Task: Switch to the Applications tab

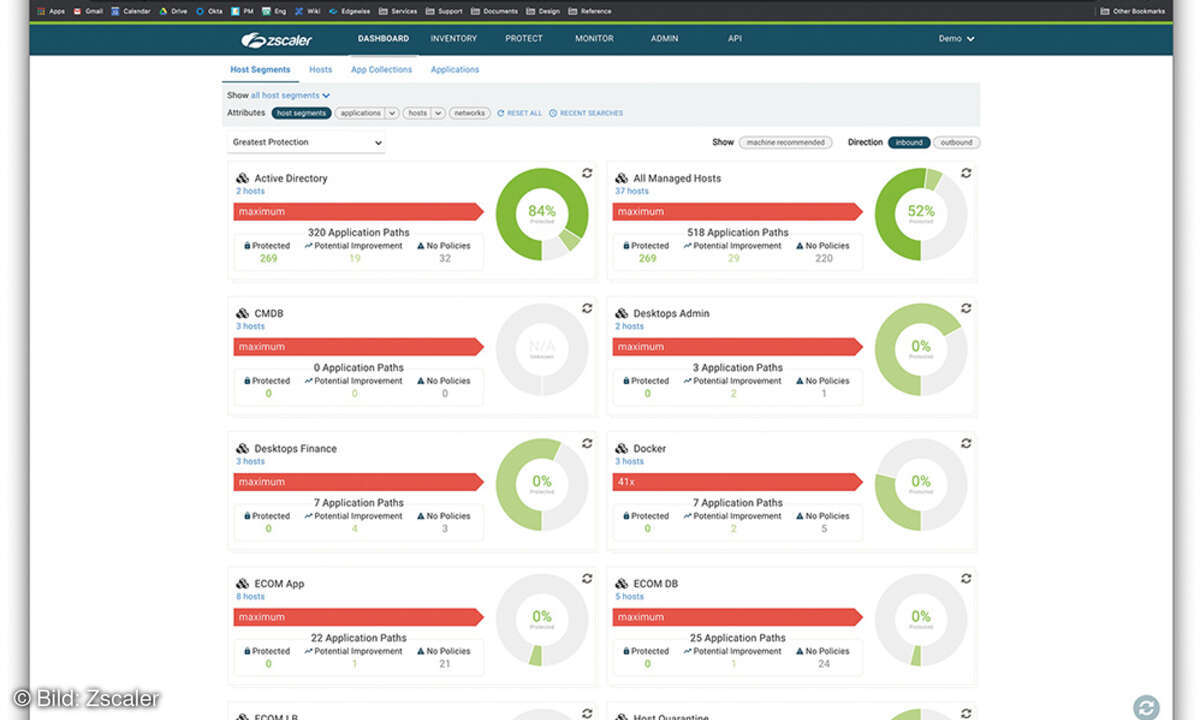Action: pyautogui.click(x=455, y=70)
